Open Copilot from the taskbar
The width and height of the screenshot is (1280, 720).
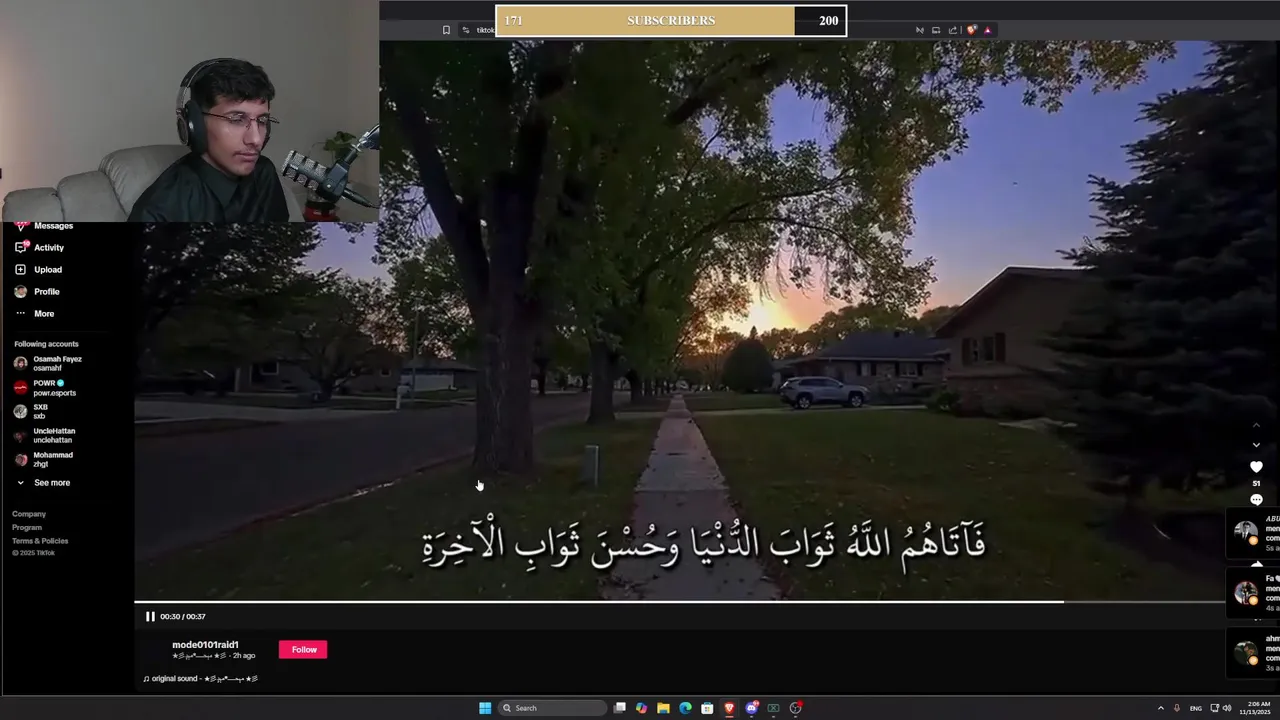click(641, 708)
